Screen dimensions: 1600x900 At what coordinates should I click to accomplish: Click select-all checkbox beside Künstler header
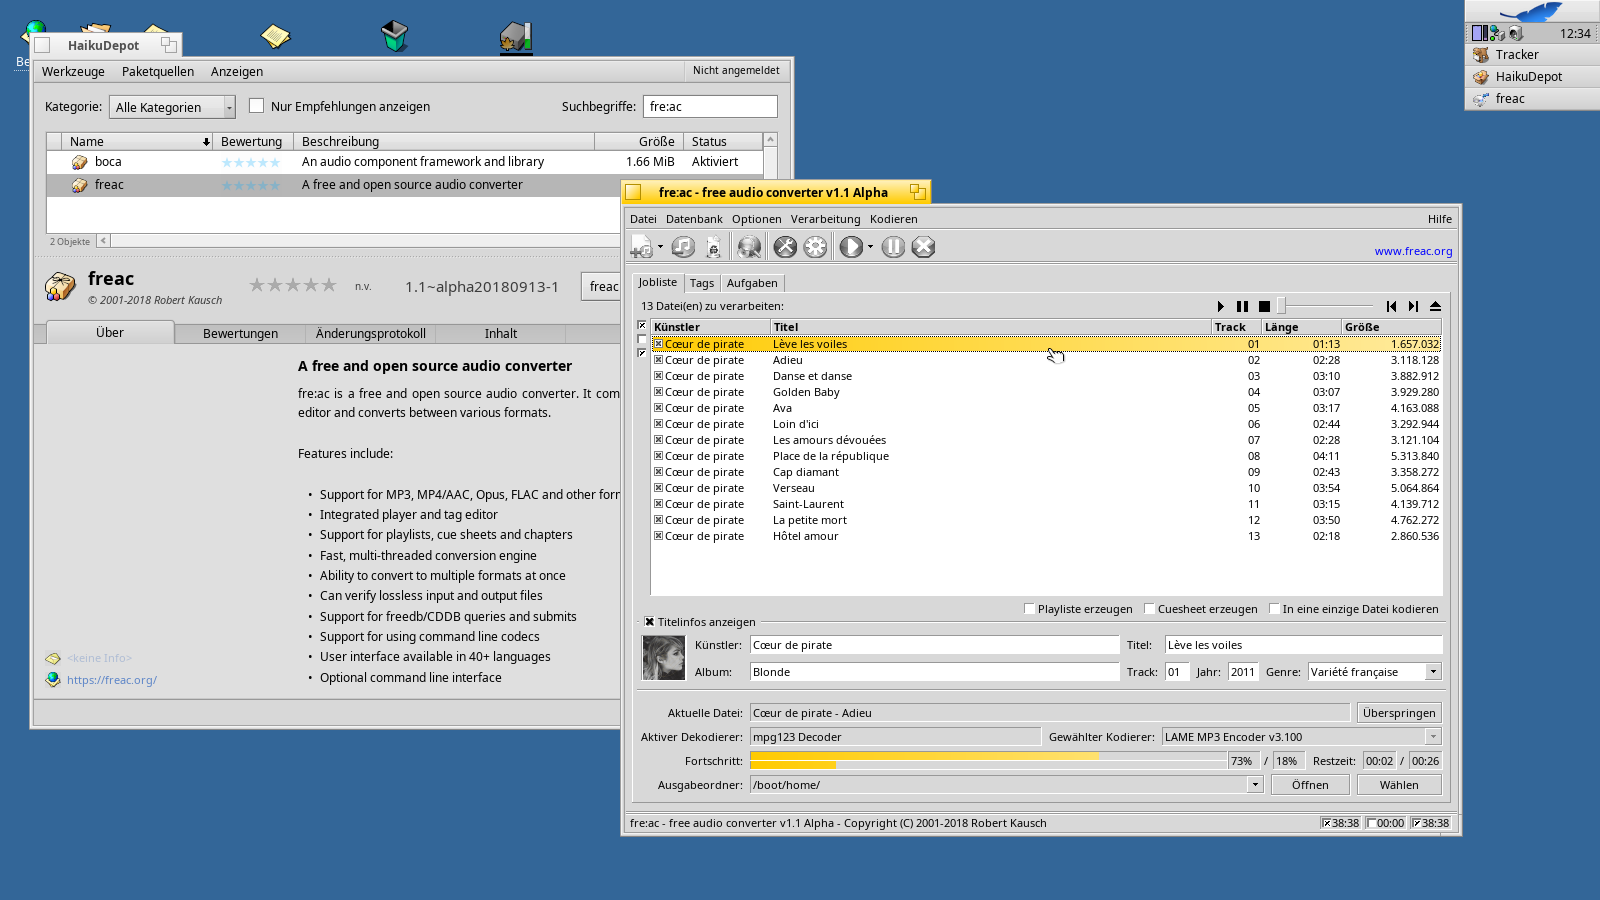tap(642, 326)
